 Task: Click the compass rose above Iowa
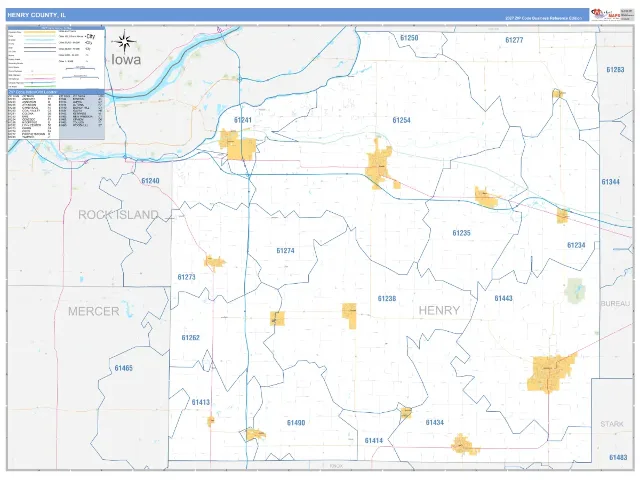[x=125, y=41]
